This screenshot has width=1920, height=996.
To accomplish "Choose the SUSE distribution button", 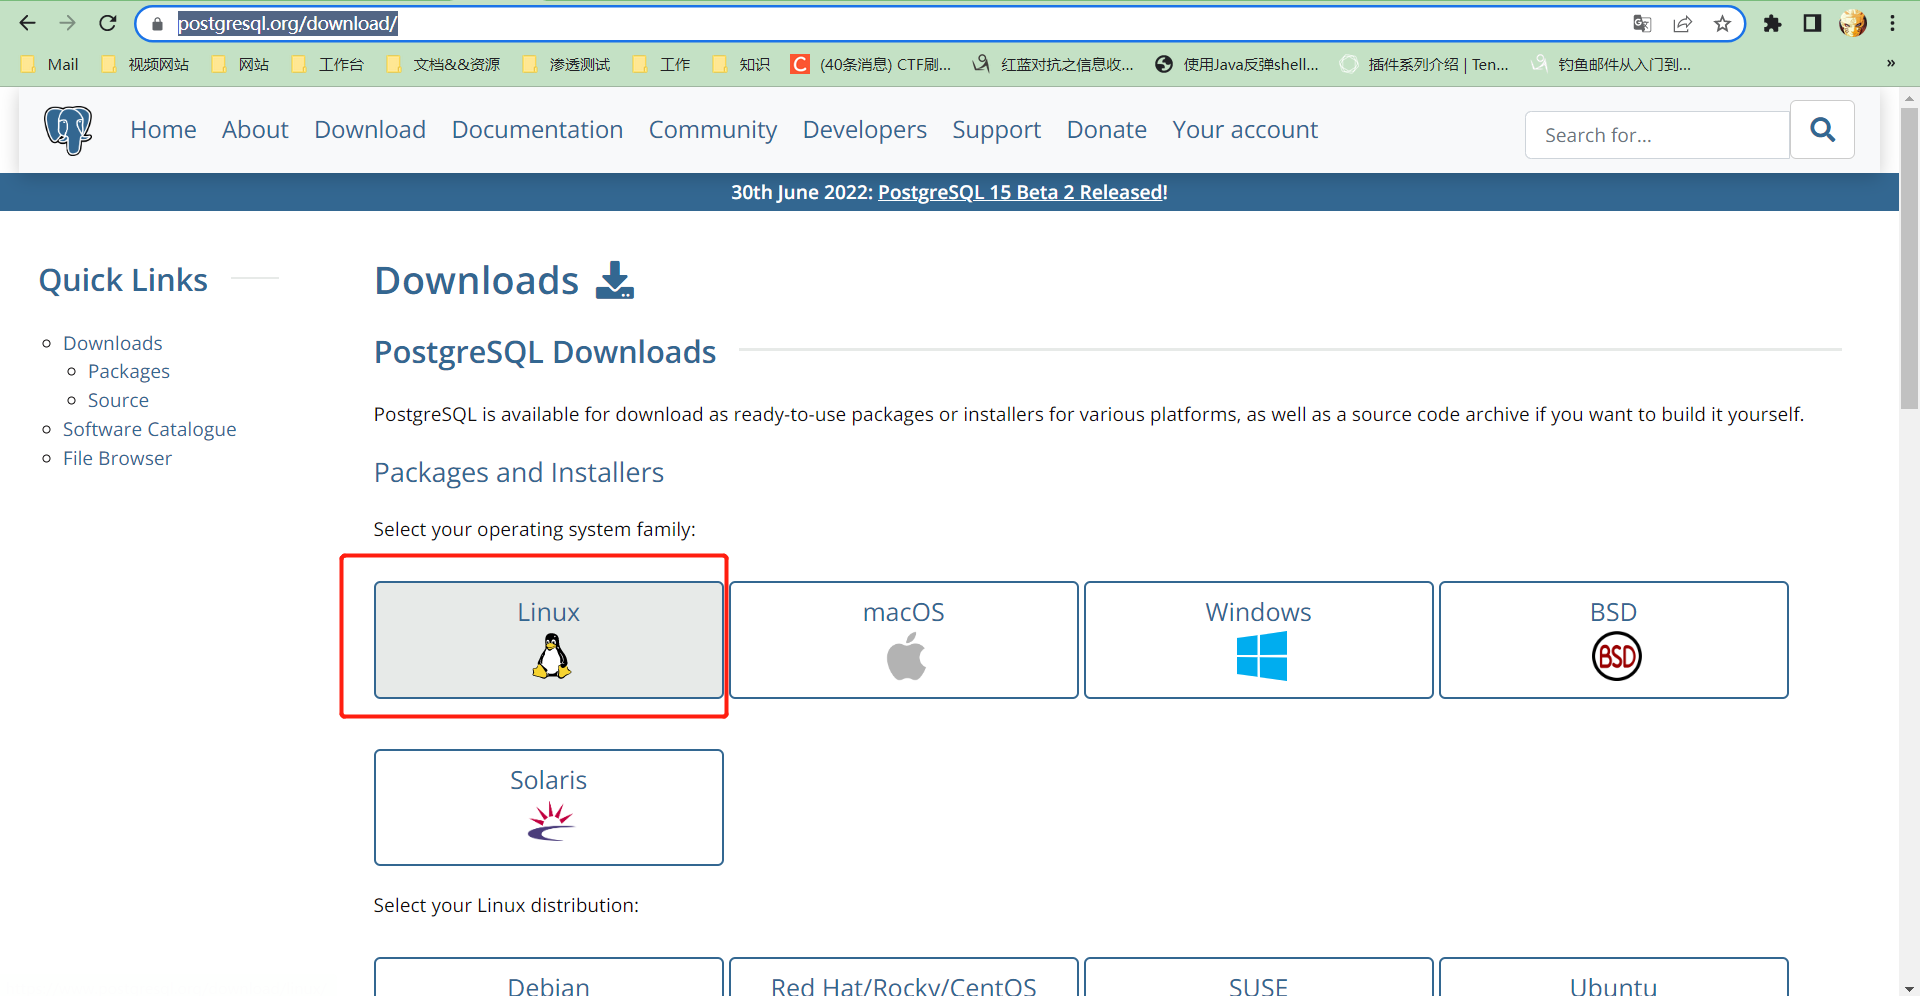I will point(1259,978).
